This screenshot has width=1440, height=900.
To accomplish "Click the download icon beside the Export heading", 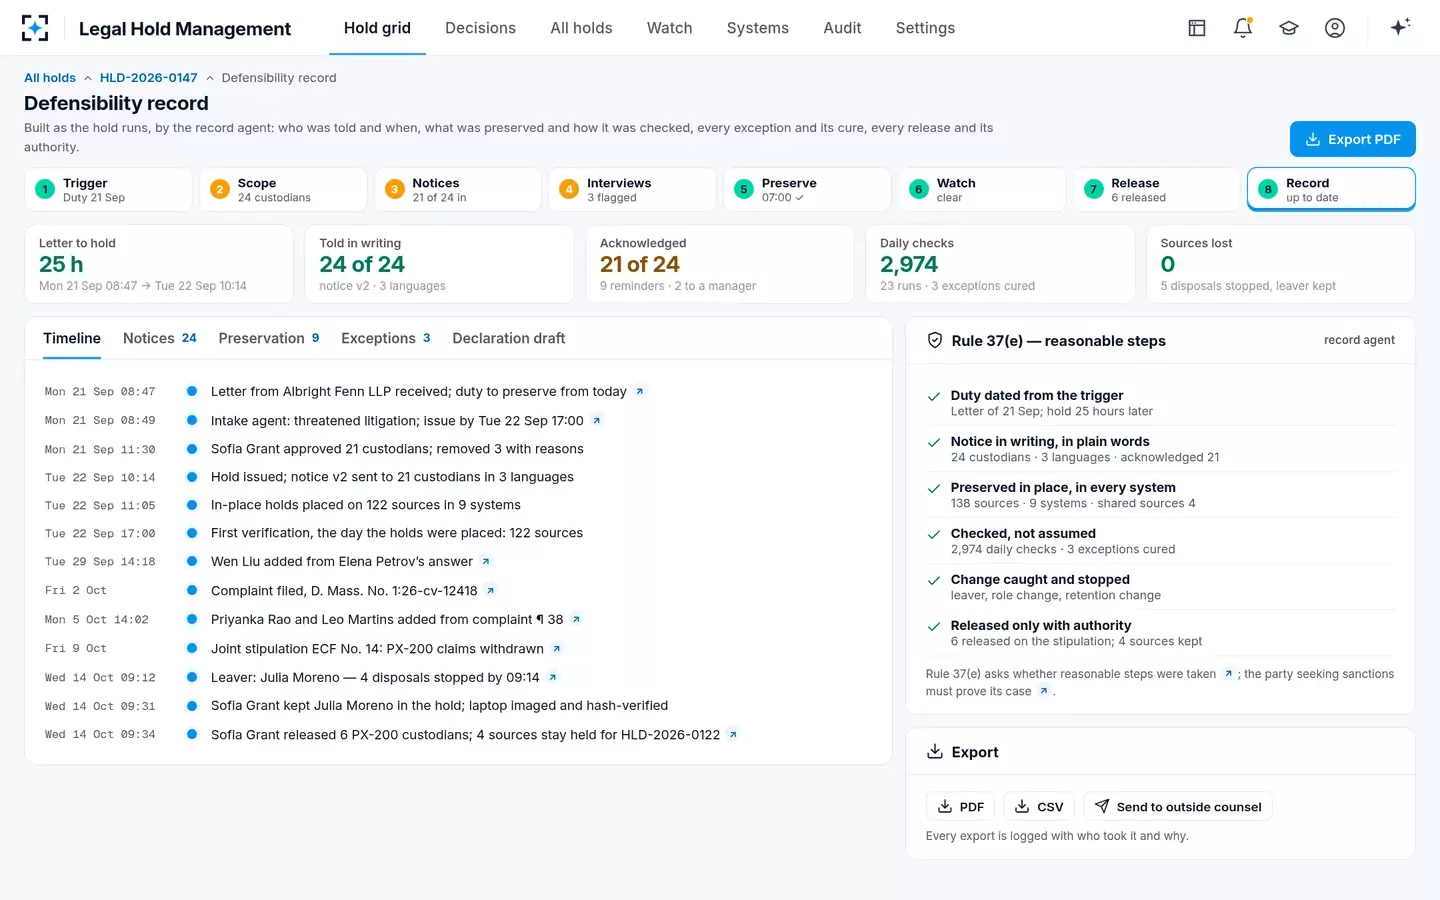I will coord(935,752).
